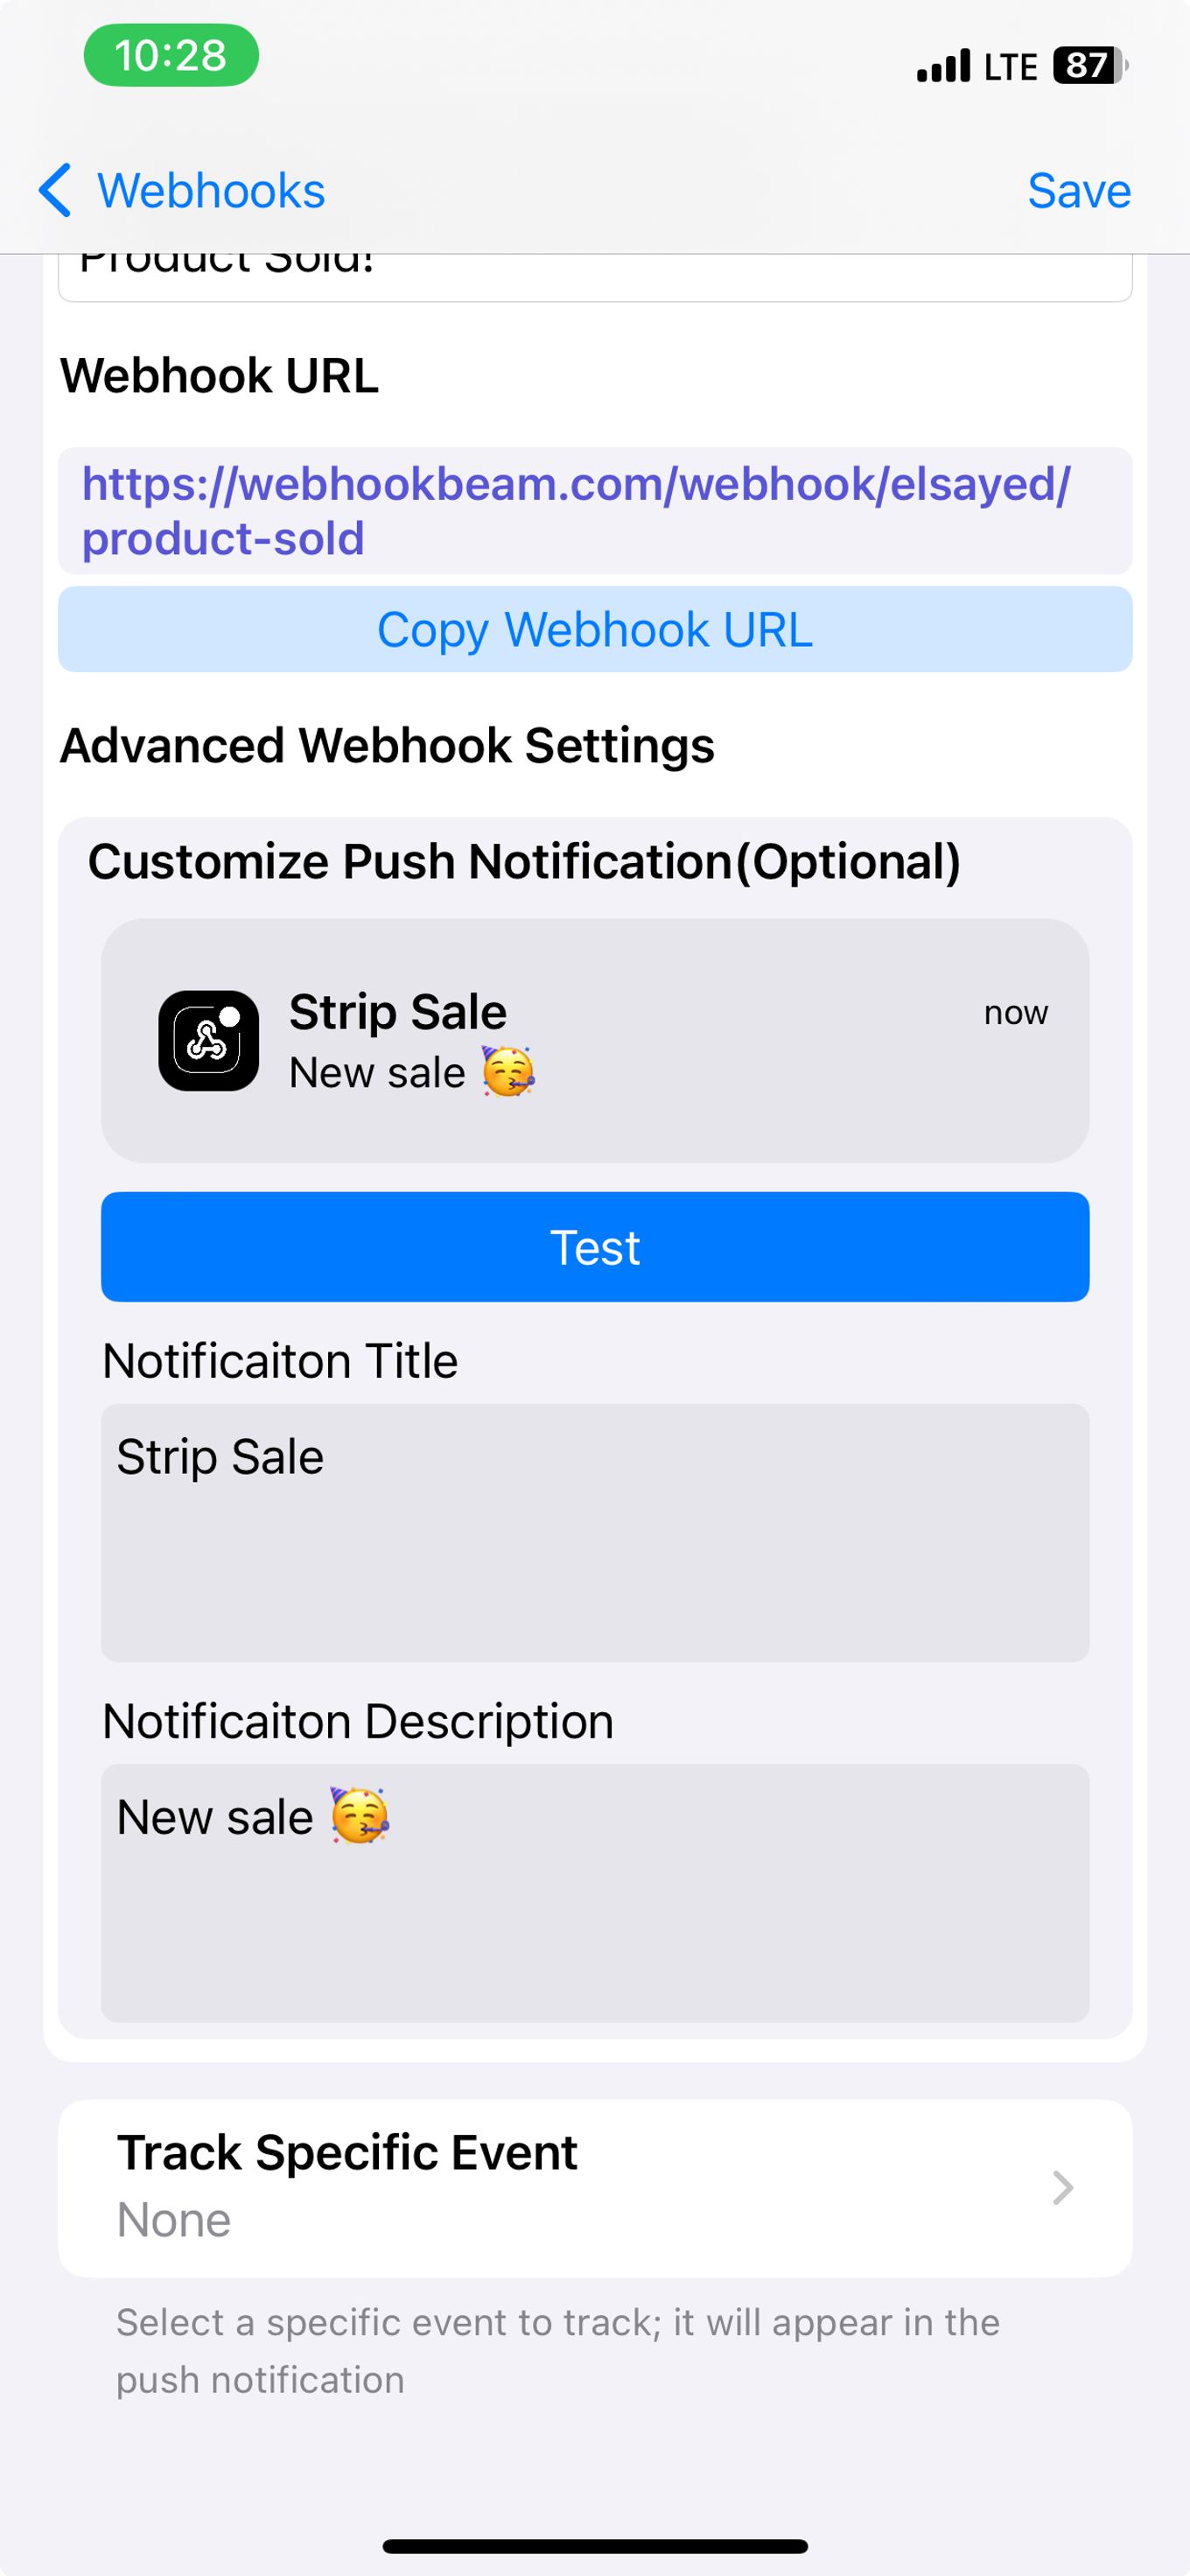Open the webhookbeam.com product-sold URL link
This screenshot has width=1190, height=2576.
coord(577,511)
